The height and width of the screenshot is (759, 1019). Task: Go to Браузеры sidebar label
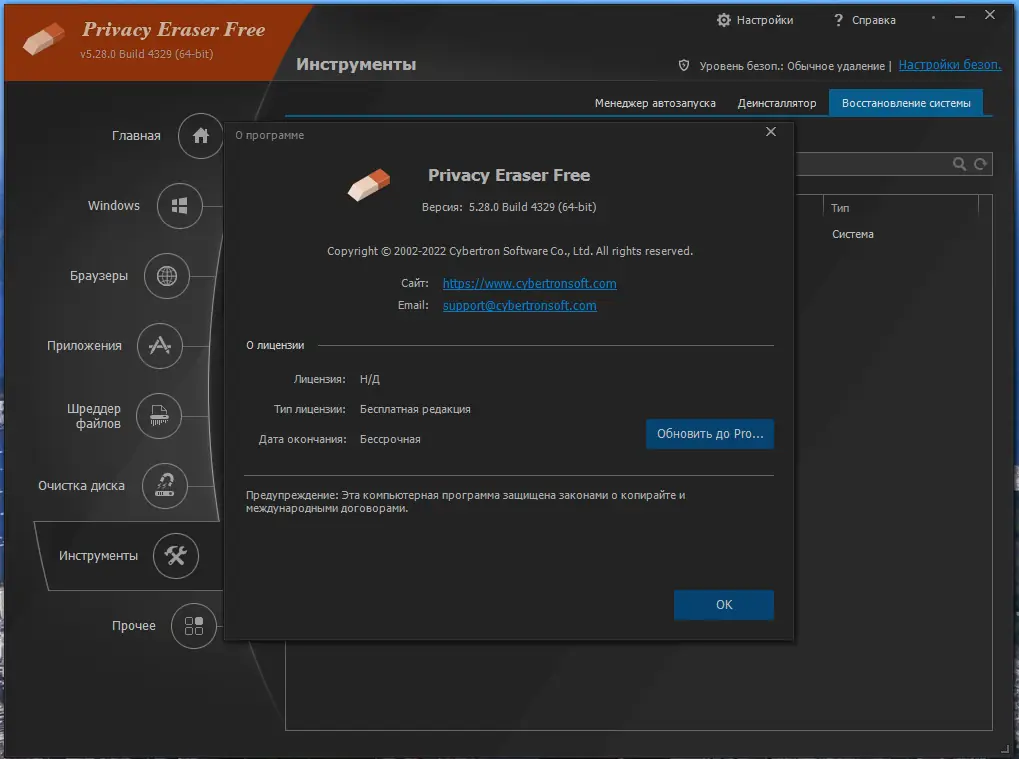[99, 276]
